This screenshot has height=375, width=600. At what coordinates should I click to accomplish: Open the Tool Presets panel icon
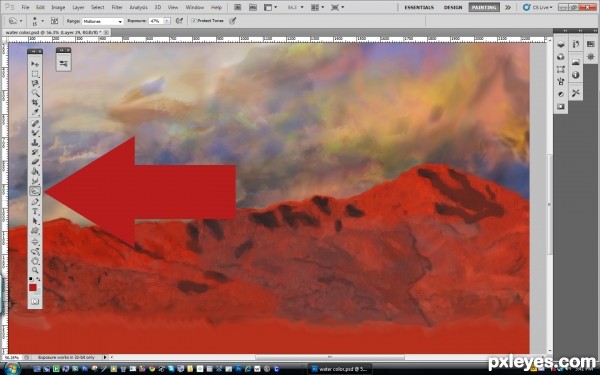pos(576,93)
